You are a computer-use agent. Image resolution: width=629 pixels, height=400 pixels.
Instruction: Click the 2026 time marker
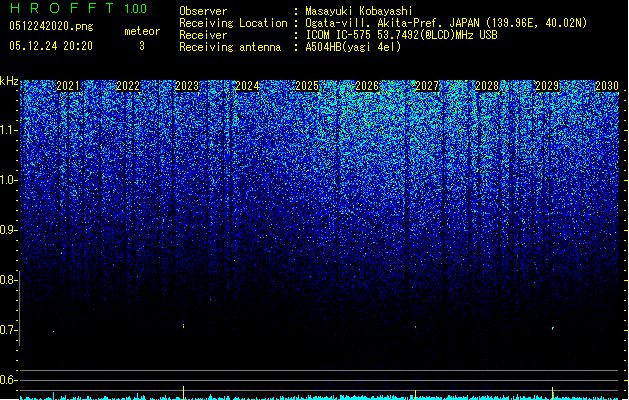tap(367, 86)
